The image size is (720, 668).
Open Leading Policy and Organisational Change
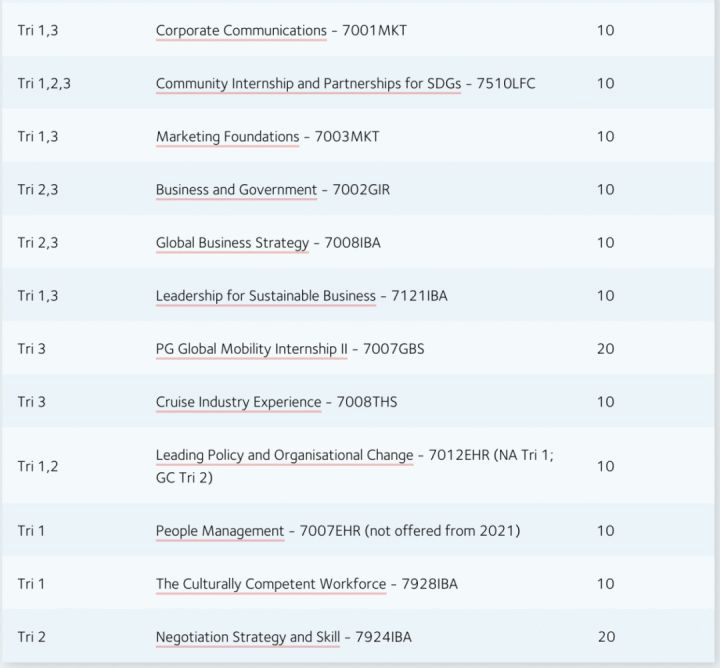(x=284, y=455)
